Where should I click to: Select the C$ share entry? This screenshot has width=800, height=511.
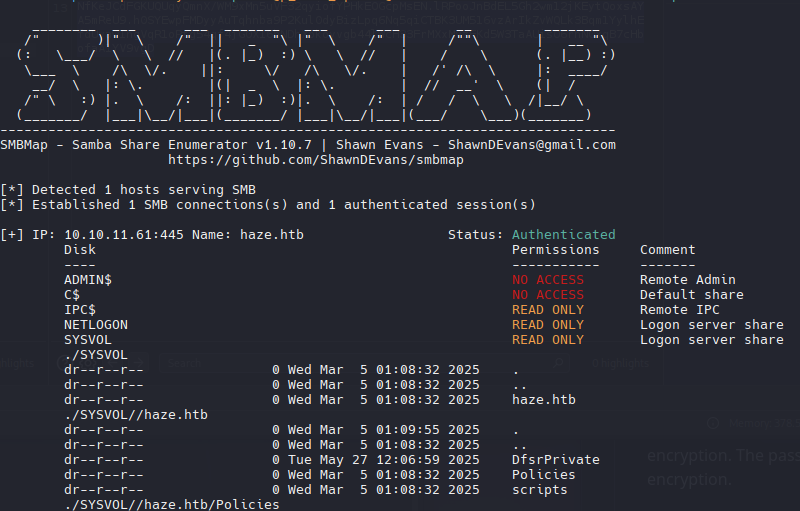(72, 295)
